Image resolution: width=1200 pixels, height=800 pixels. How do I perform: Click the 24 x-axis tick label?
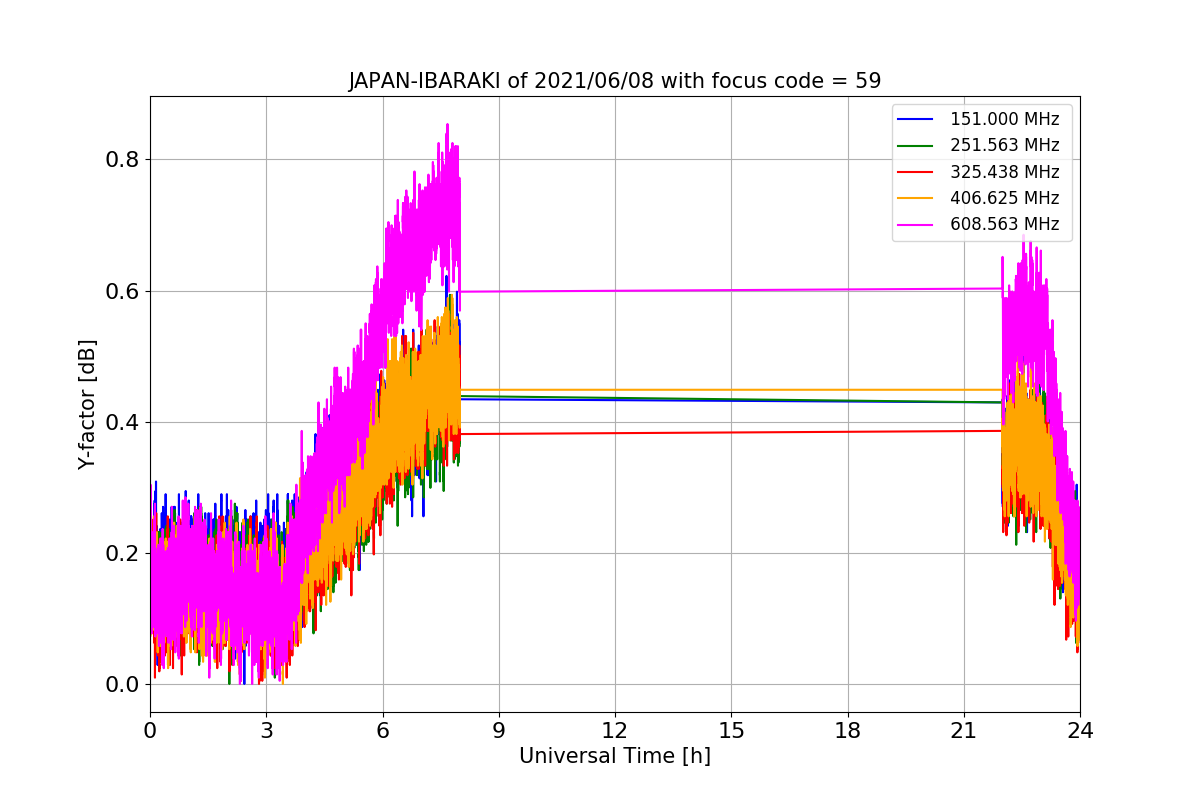pyautogui.click(x=1080, y=731)
